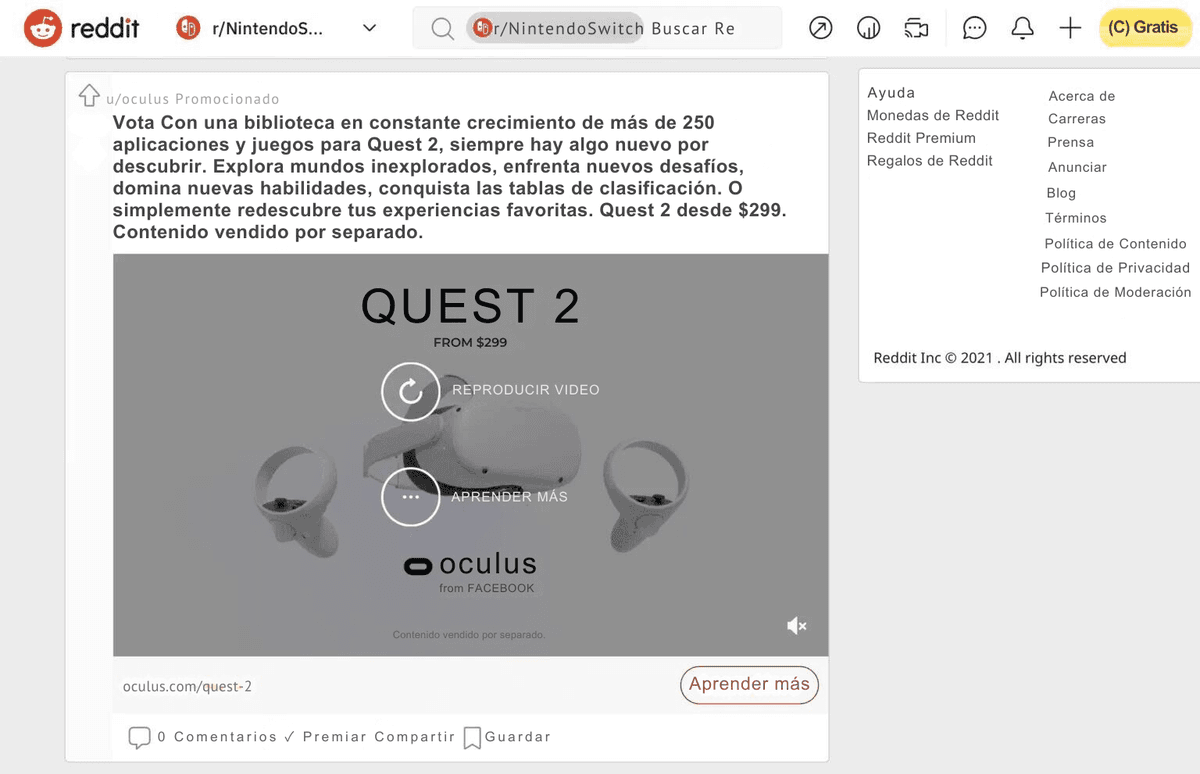Click the yellow Gratis coins button

(1144, 27)
